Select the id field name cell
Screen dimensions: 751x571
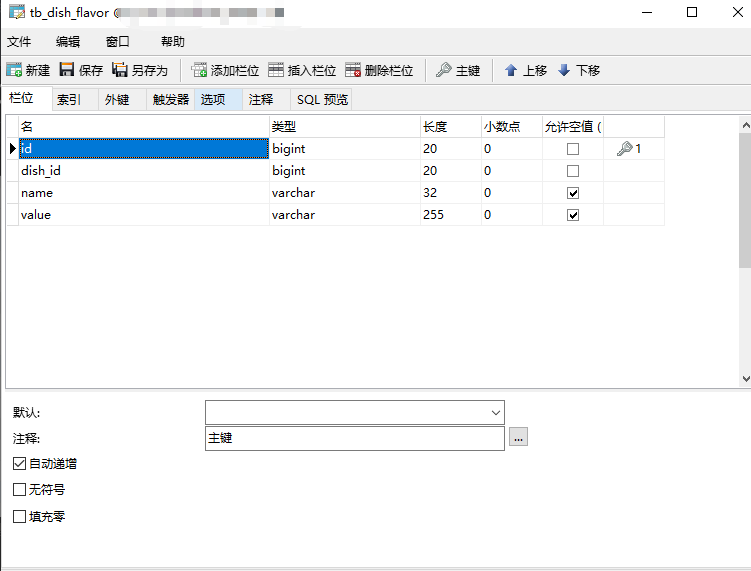point(144,148)
